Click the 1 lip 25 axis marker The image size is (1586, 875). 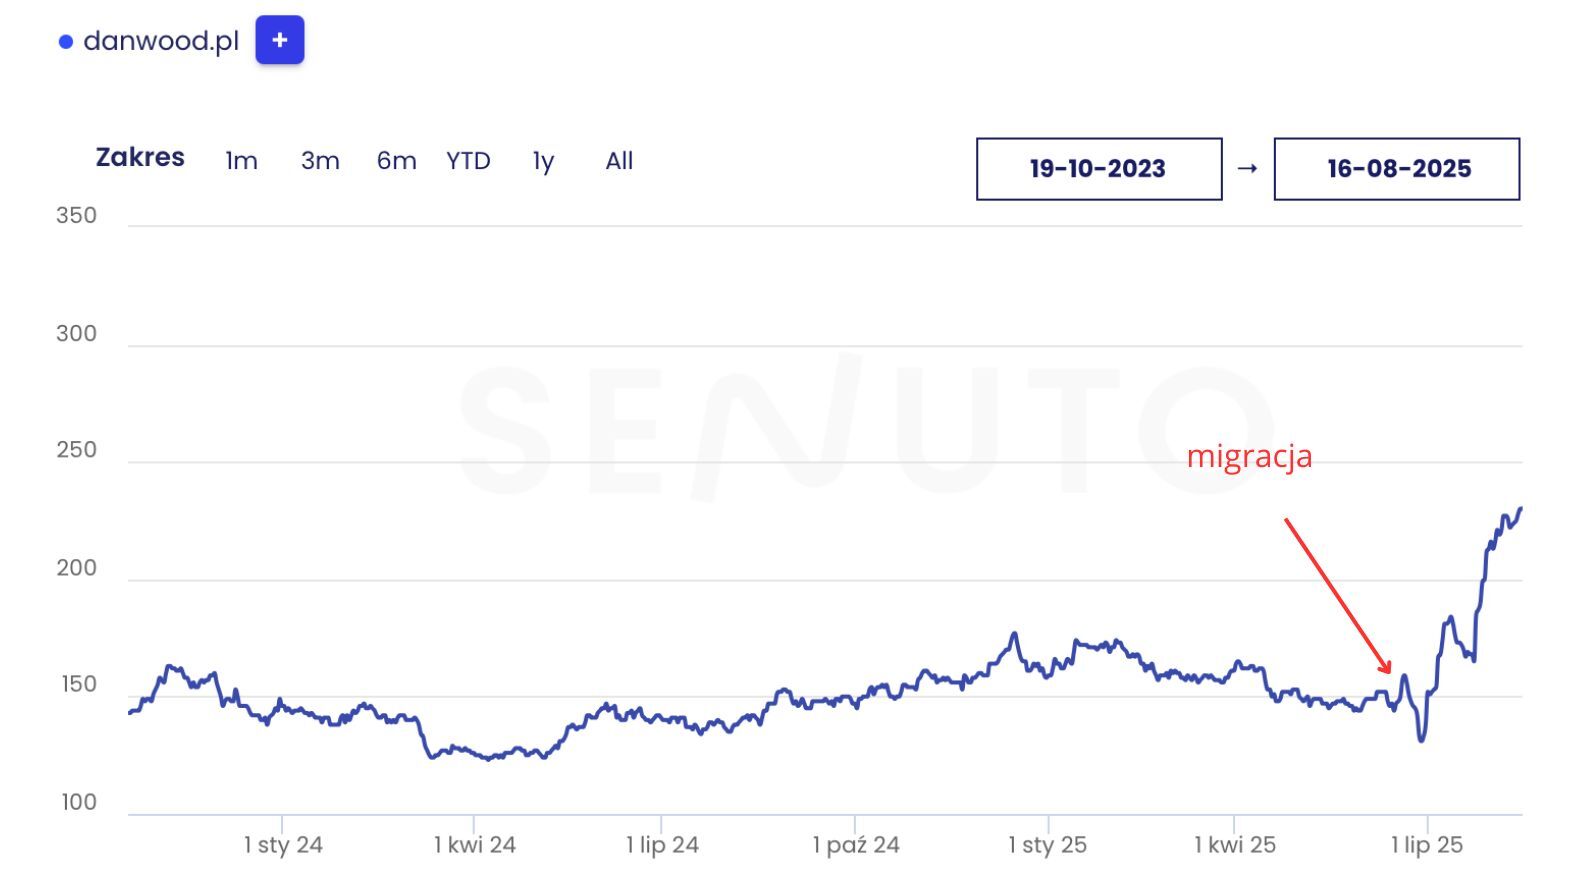coord(1427,845)
